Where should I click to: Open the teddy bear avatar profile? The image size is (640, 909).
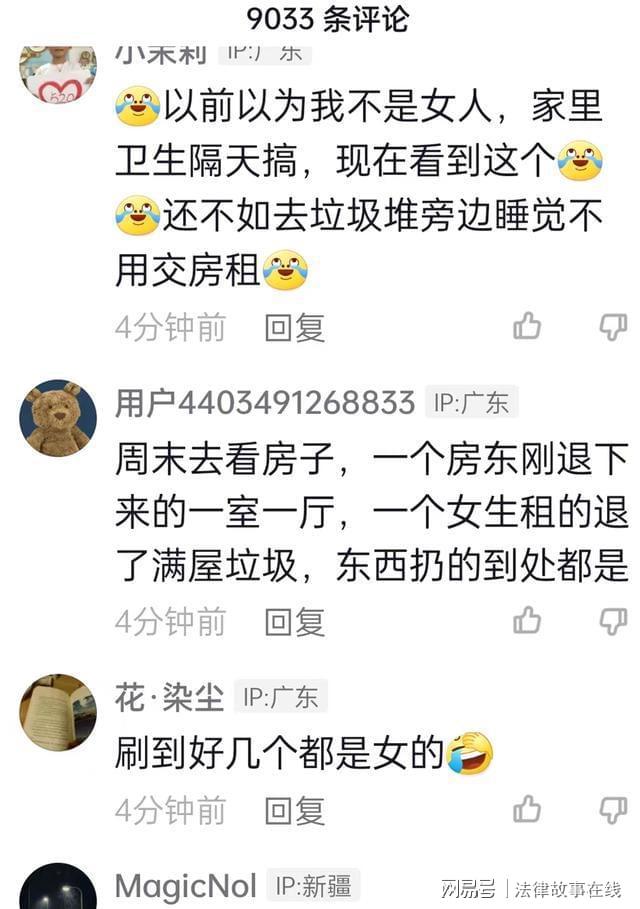[x=58, y=418]
